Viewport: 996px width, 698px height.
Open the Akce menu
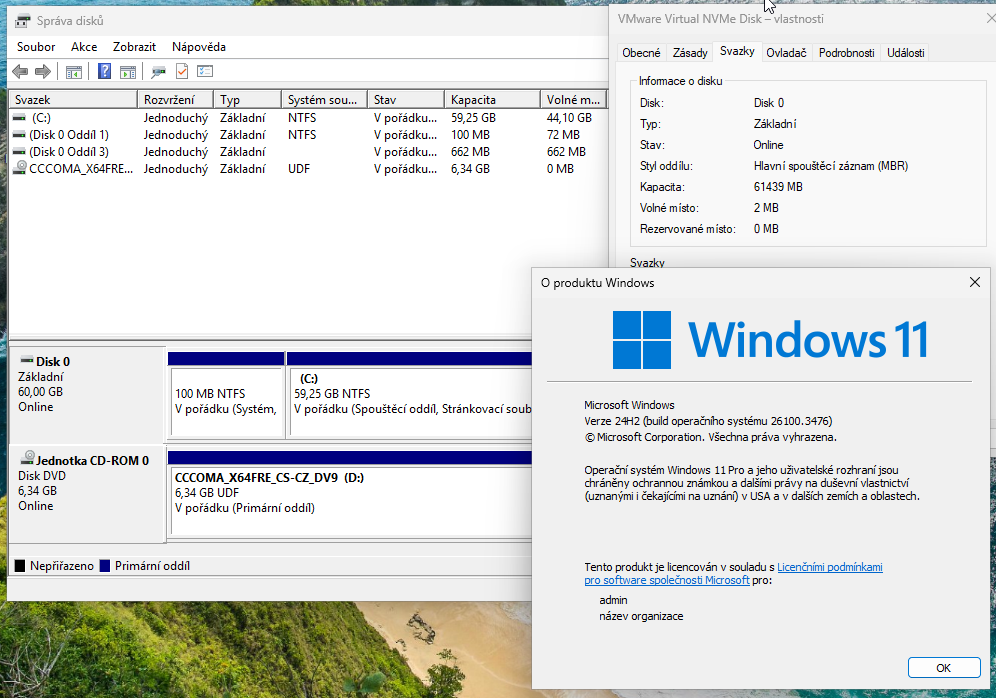point(84,47)
